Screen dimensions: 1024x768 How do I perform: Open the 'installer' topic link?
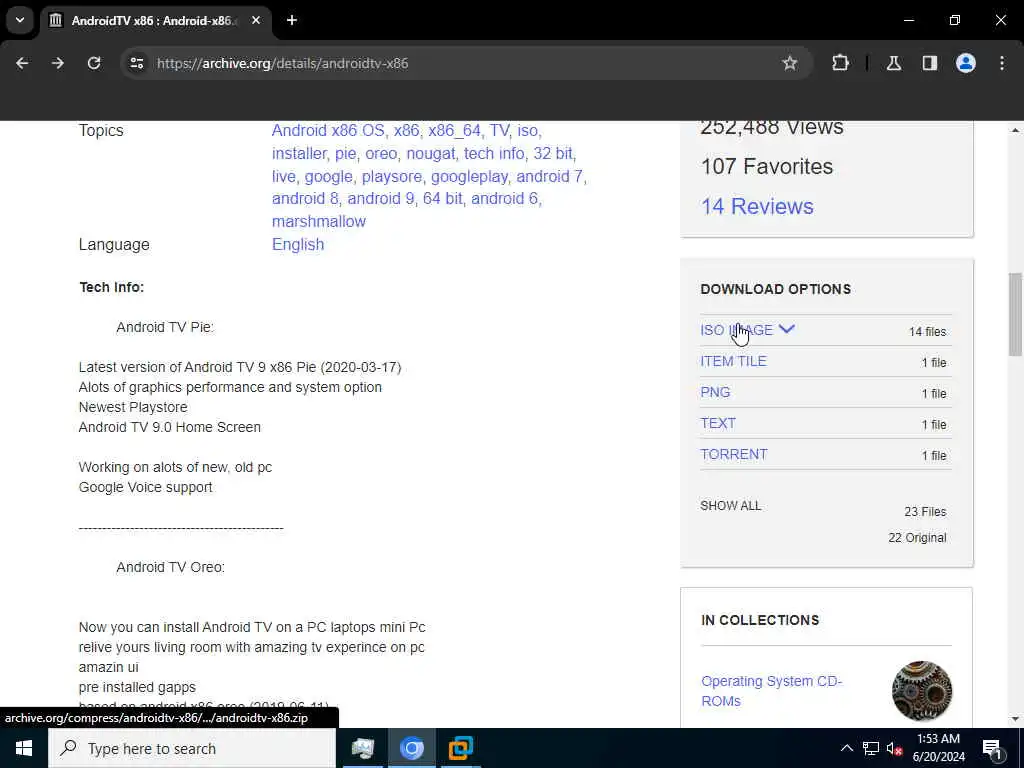pos(299,153)
